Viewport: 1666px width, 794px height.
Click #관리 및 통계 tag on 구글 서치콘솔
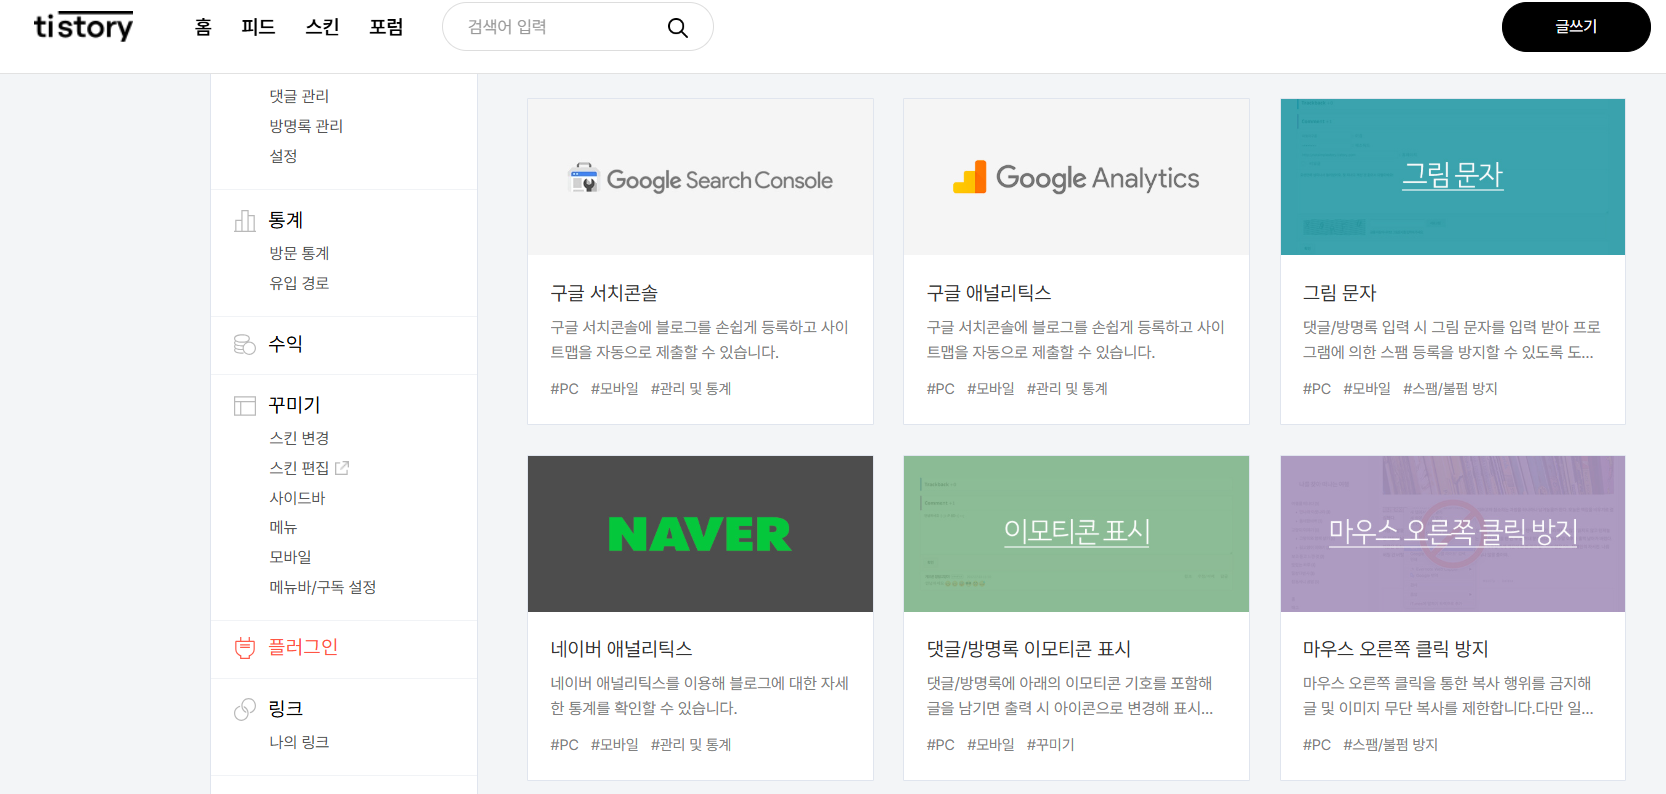click(x=691, y=389)
